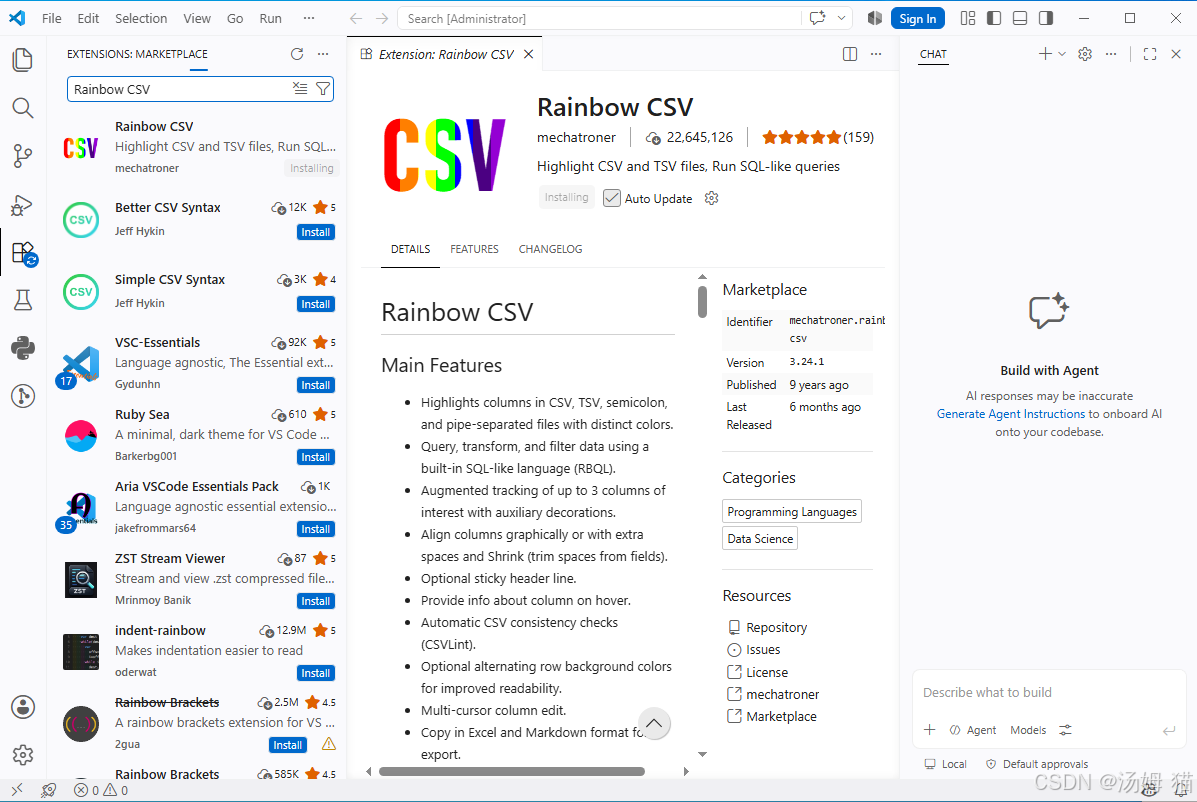Open the remote window indicator in status bar
The width and height of the screenshot is (1197, 802).
coord(17,790)
